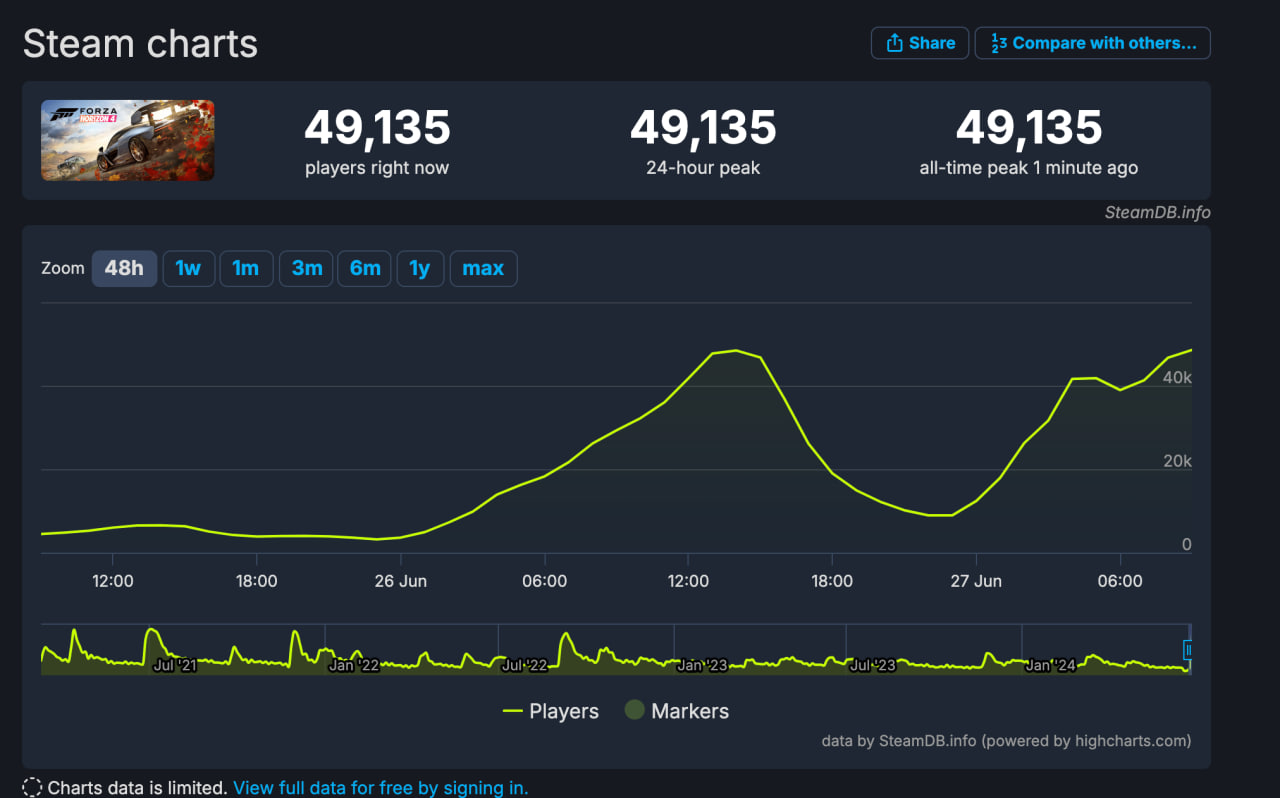Viewport: 1280px width, 798px height.
Task: Open Compare with others dialog
Action: (x=1093, y=43)
